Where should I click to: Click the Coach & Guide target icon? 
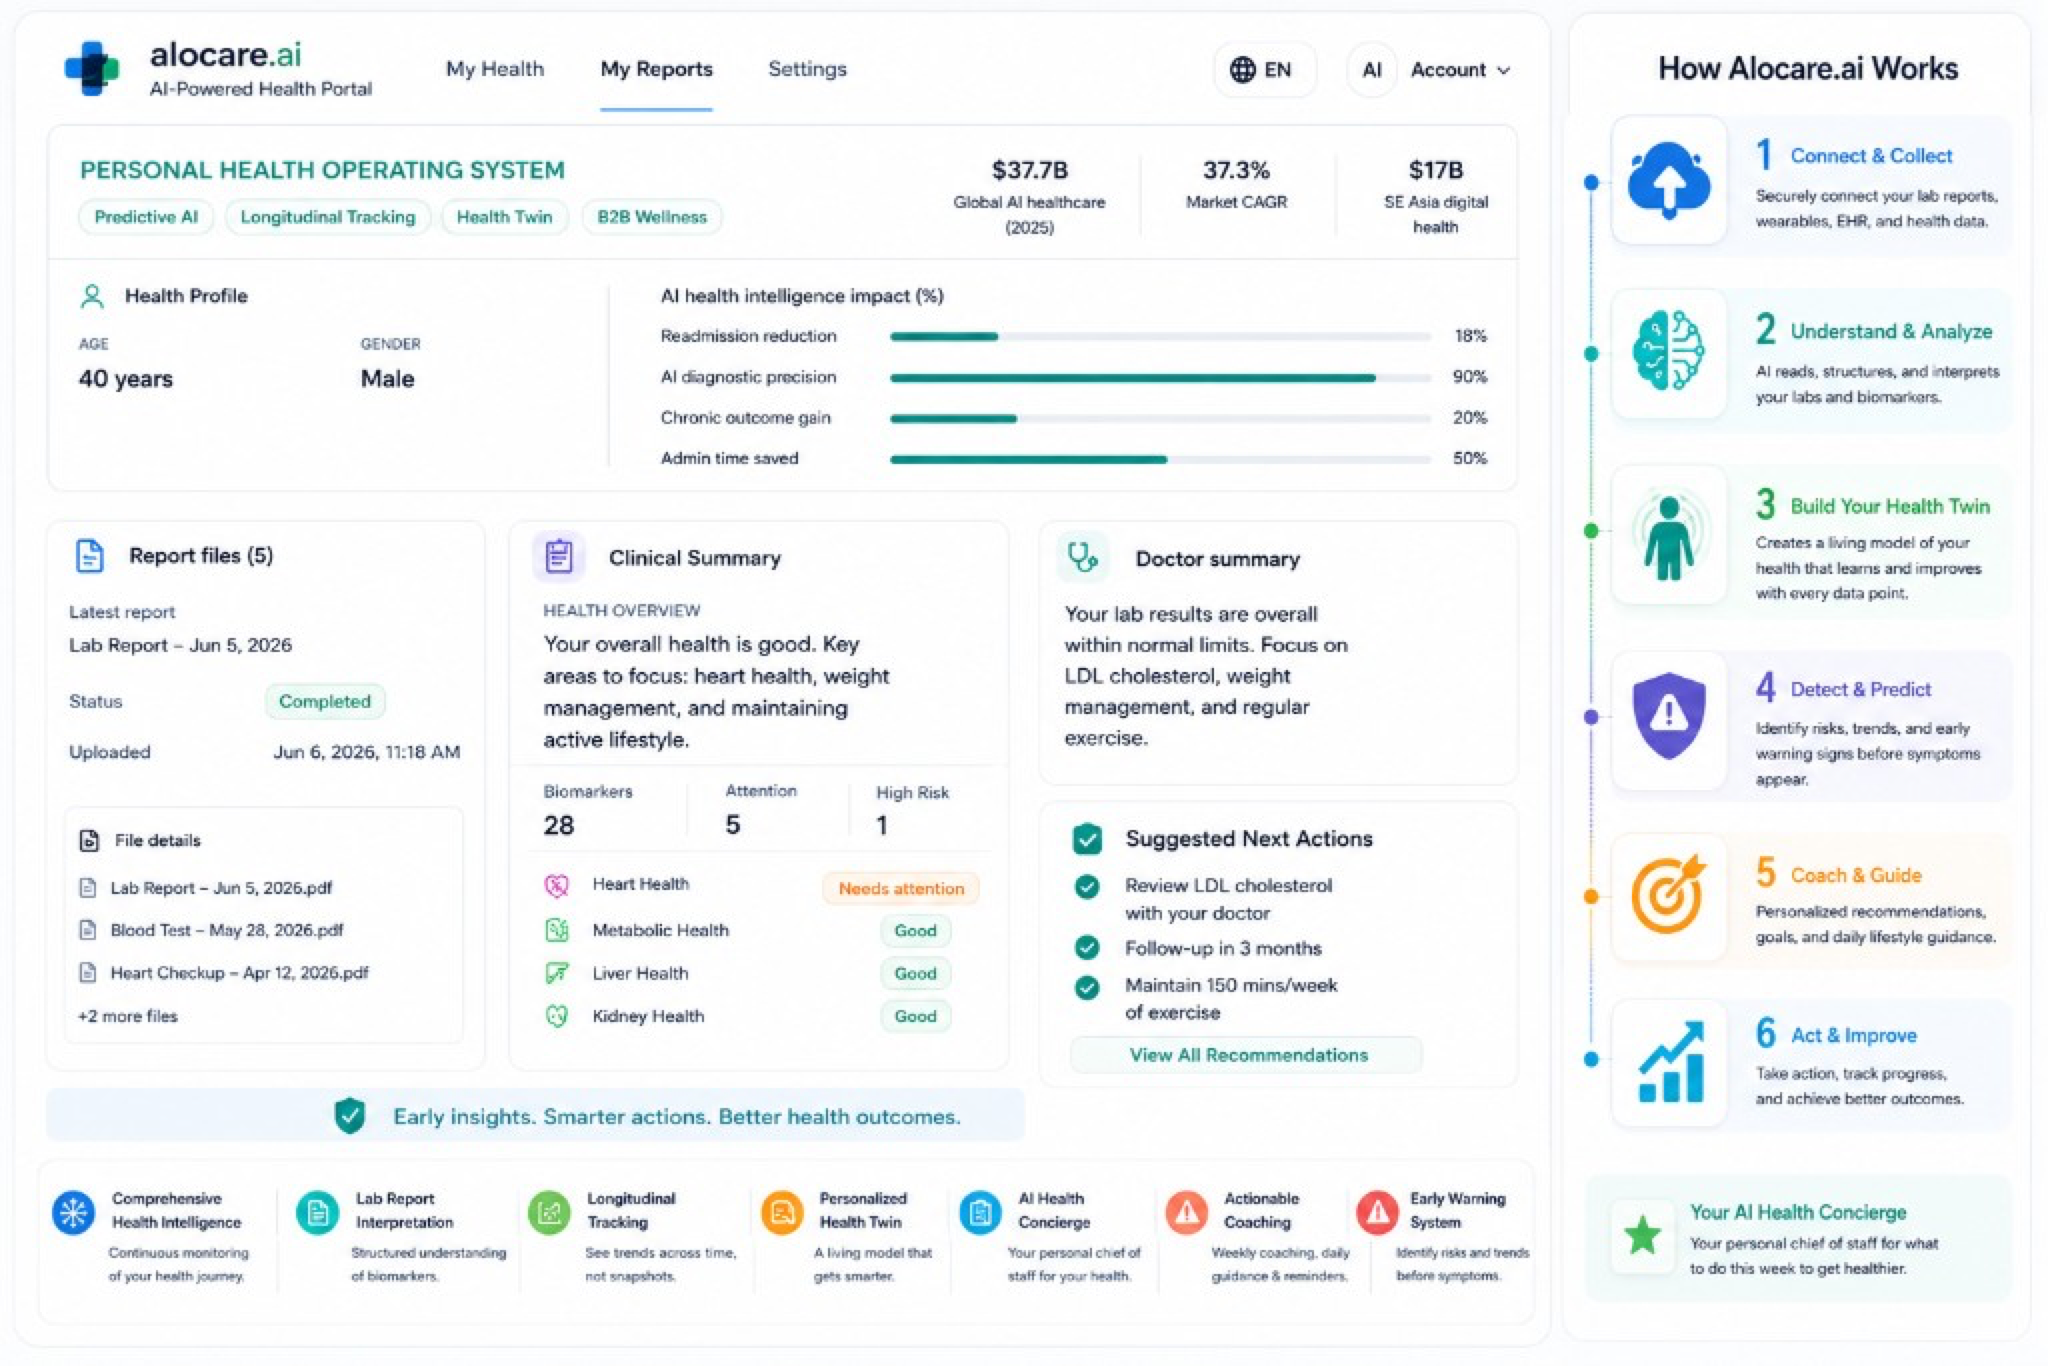click(1668, 895)
